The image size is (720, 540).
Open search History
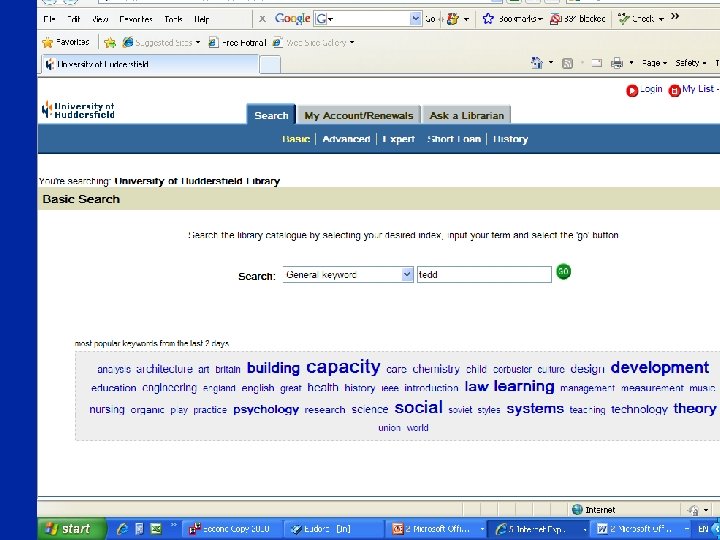tap(510, 139)
